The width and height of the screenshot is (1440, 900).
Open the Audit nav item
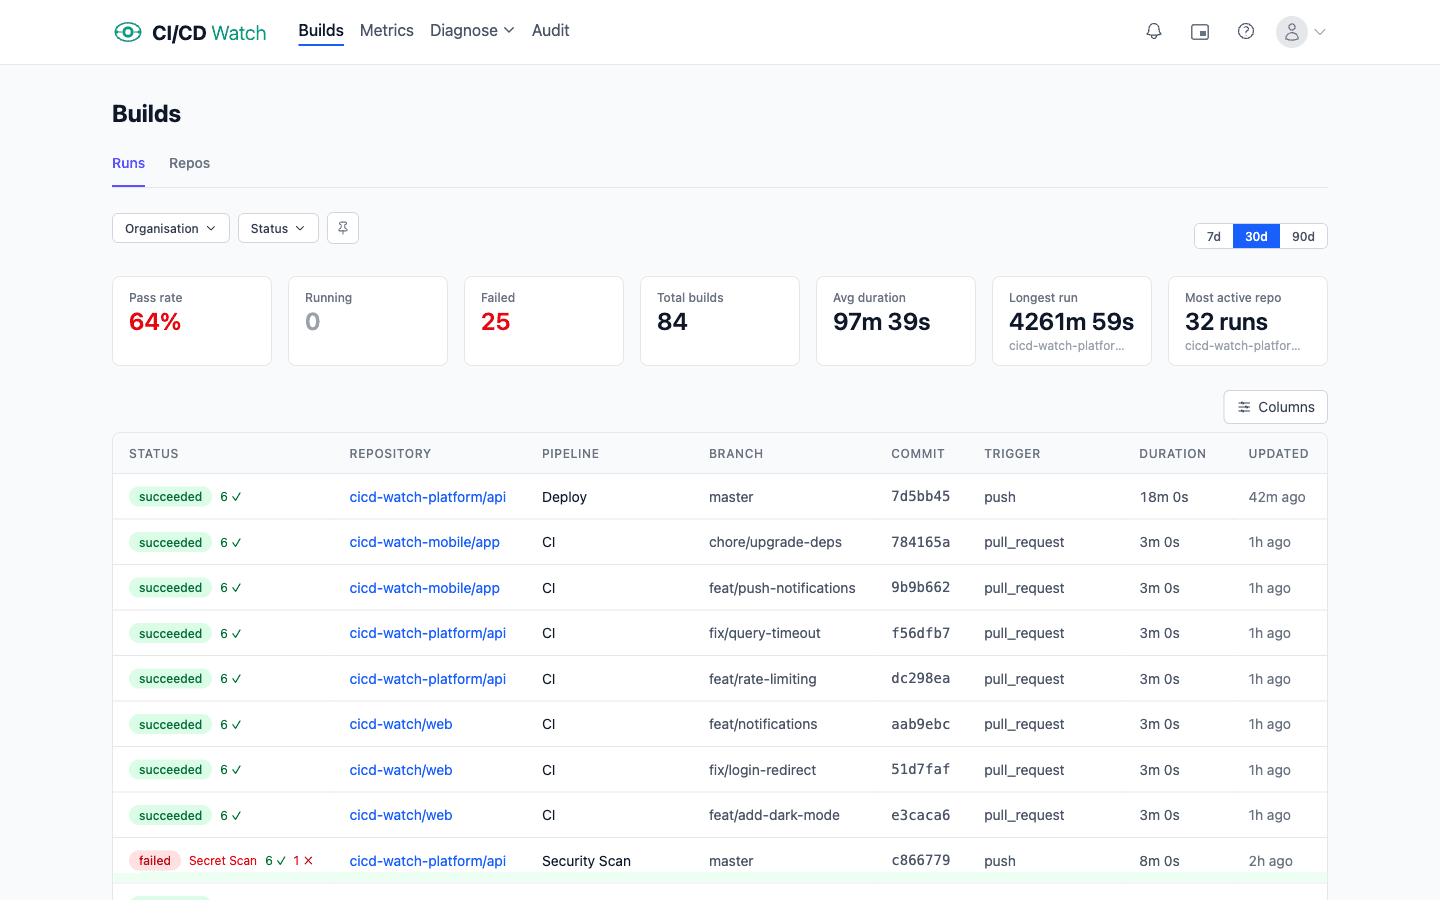tap(550, 31)
